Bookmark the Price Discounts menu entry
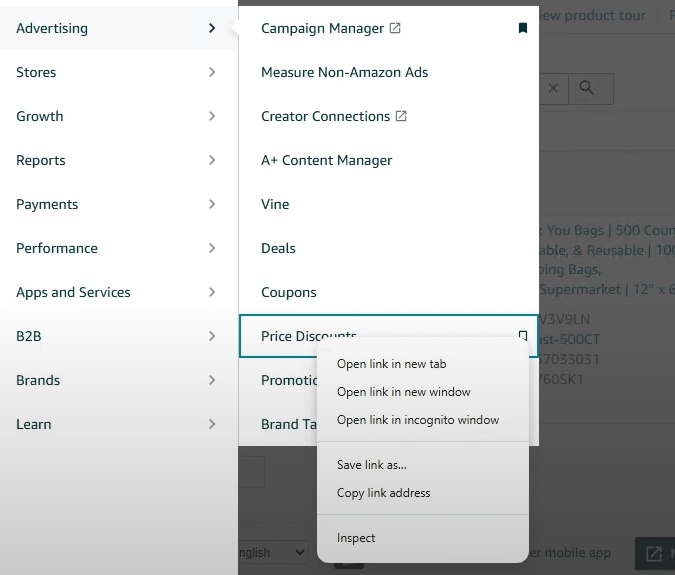The image size is (675, 575). pyautogui.click(x=522, y=336)
